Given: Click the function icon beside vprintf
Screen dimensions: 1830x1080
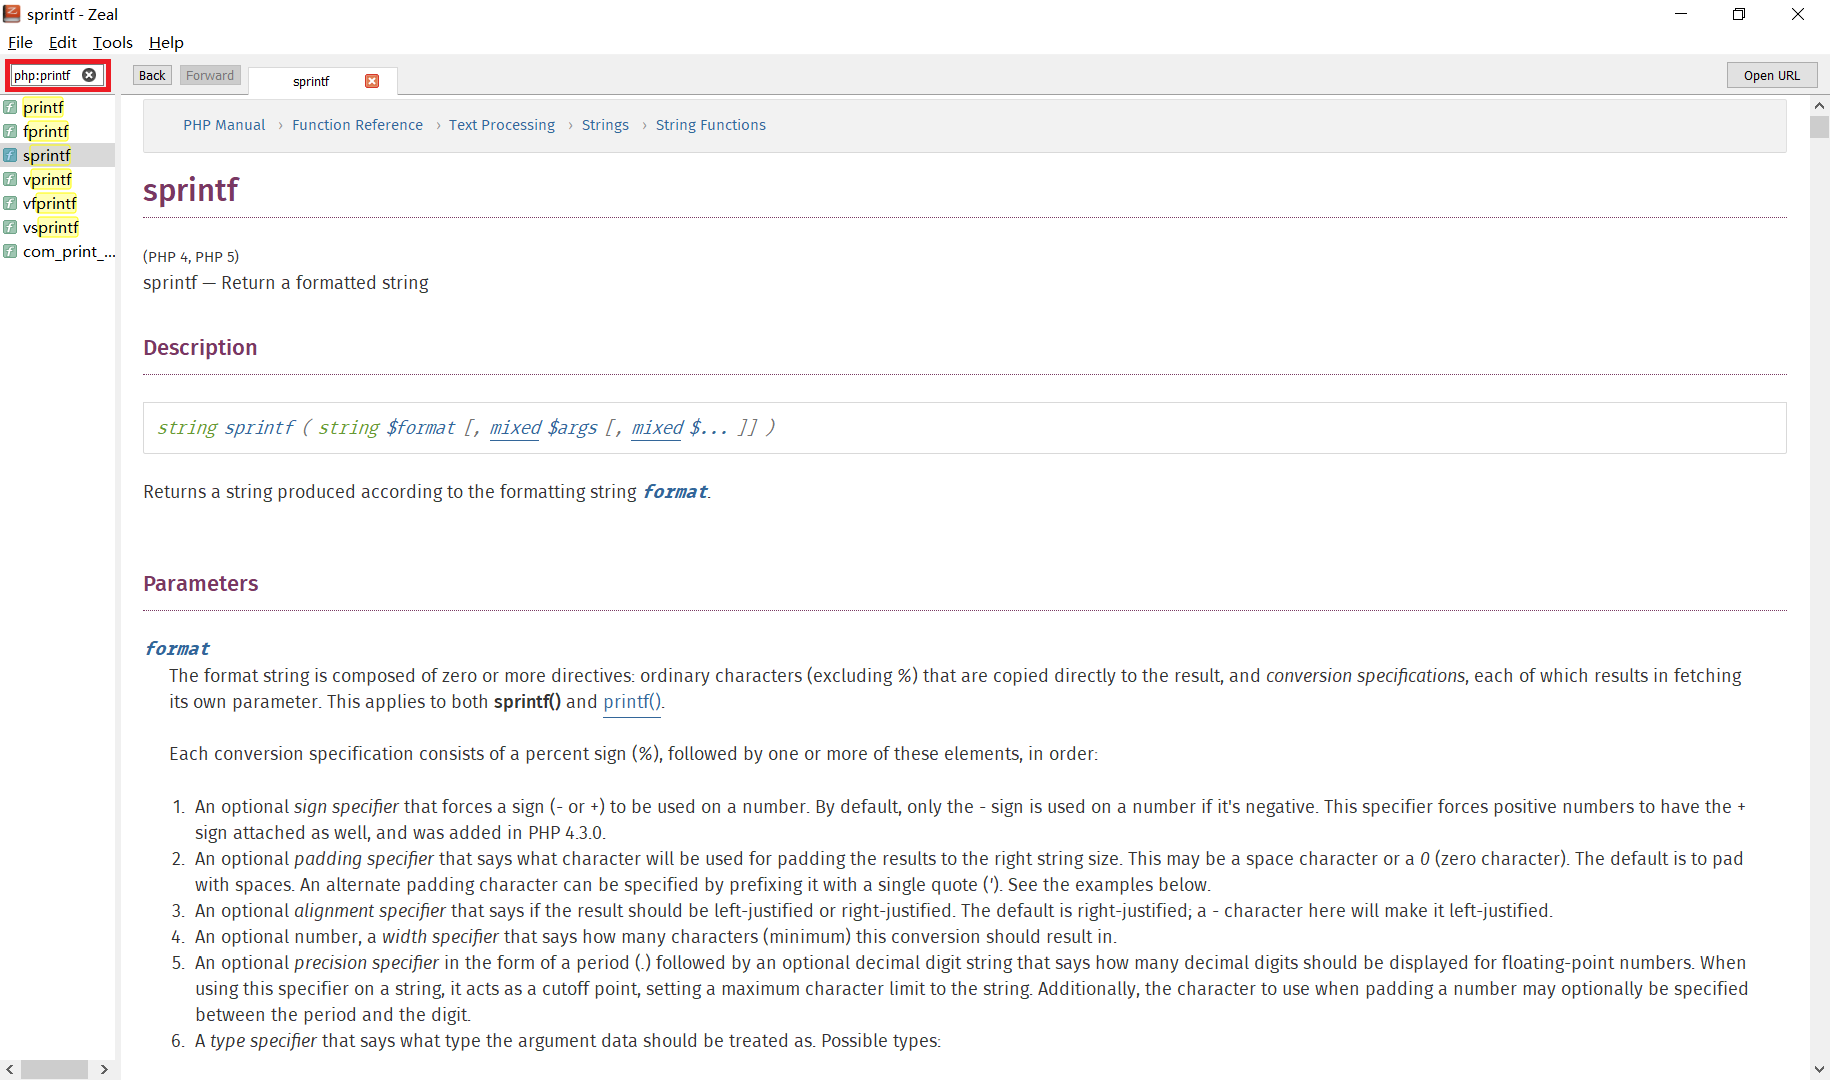Looking at the screenshot, I should click(10, 179).
